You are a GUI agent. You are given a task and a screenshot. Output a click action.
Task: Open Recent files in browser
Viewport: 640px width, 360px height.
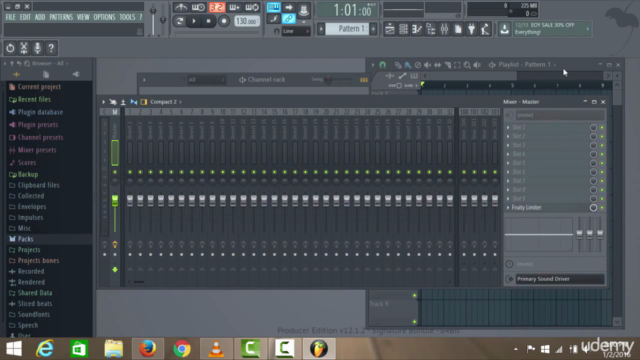[34, 99]
